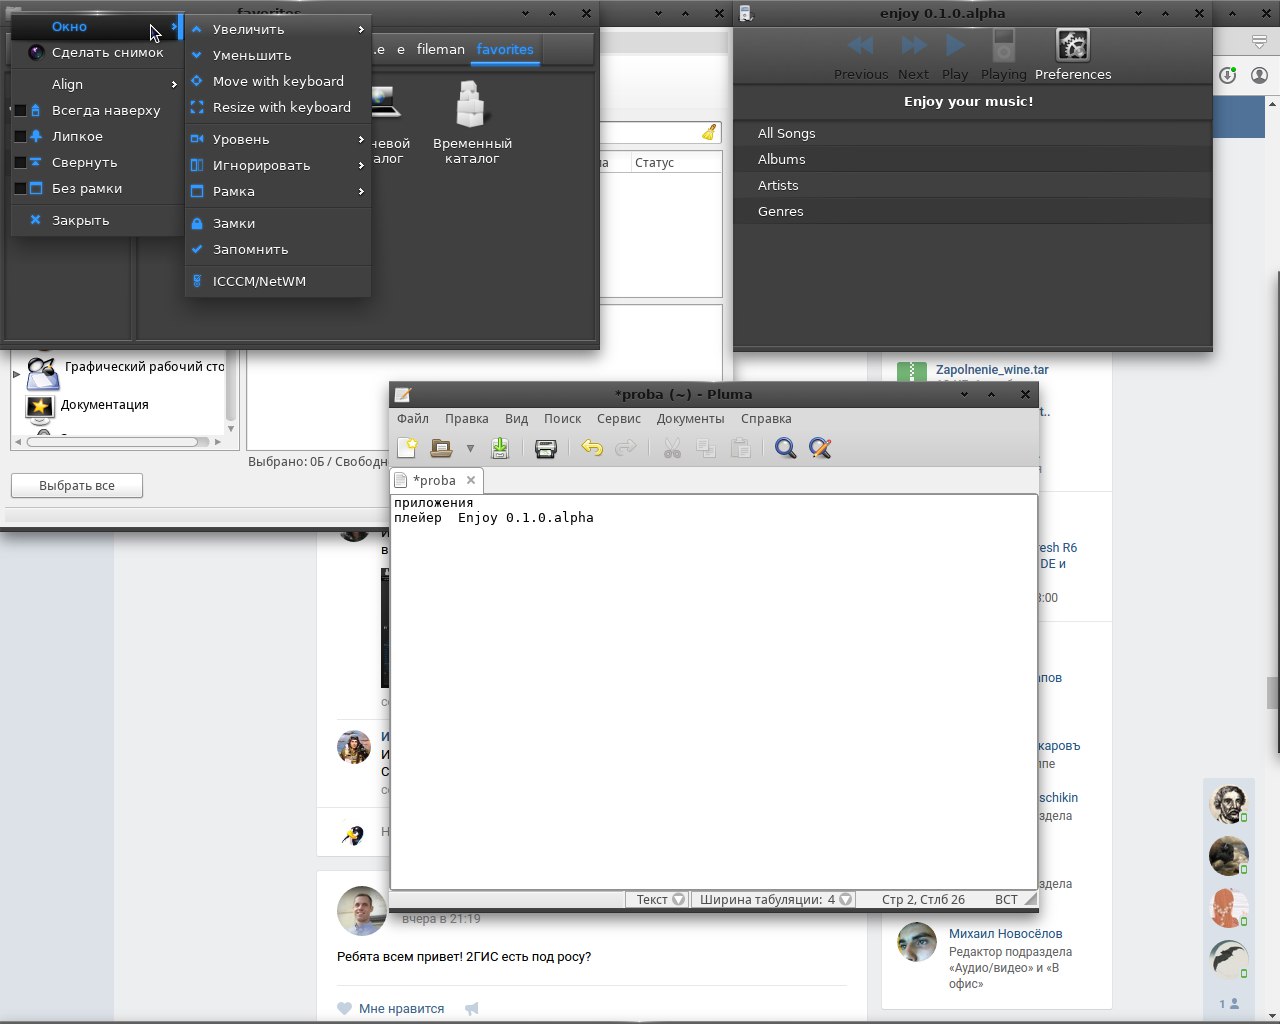Expand the Рамка submenu
1280x1024 pixels.
pyautogui.click(x=278, y=192)
